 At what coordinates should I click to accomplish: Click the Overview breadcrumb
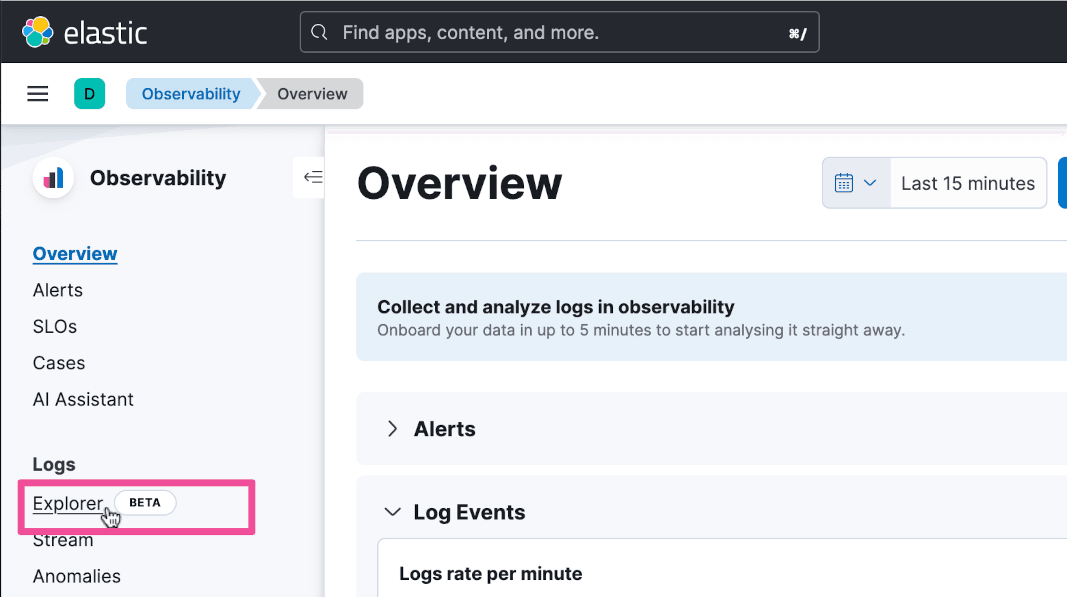coord(312,94)
